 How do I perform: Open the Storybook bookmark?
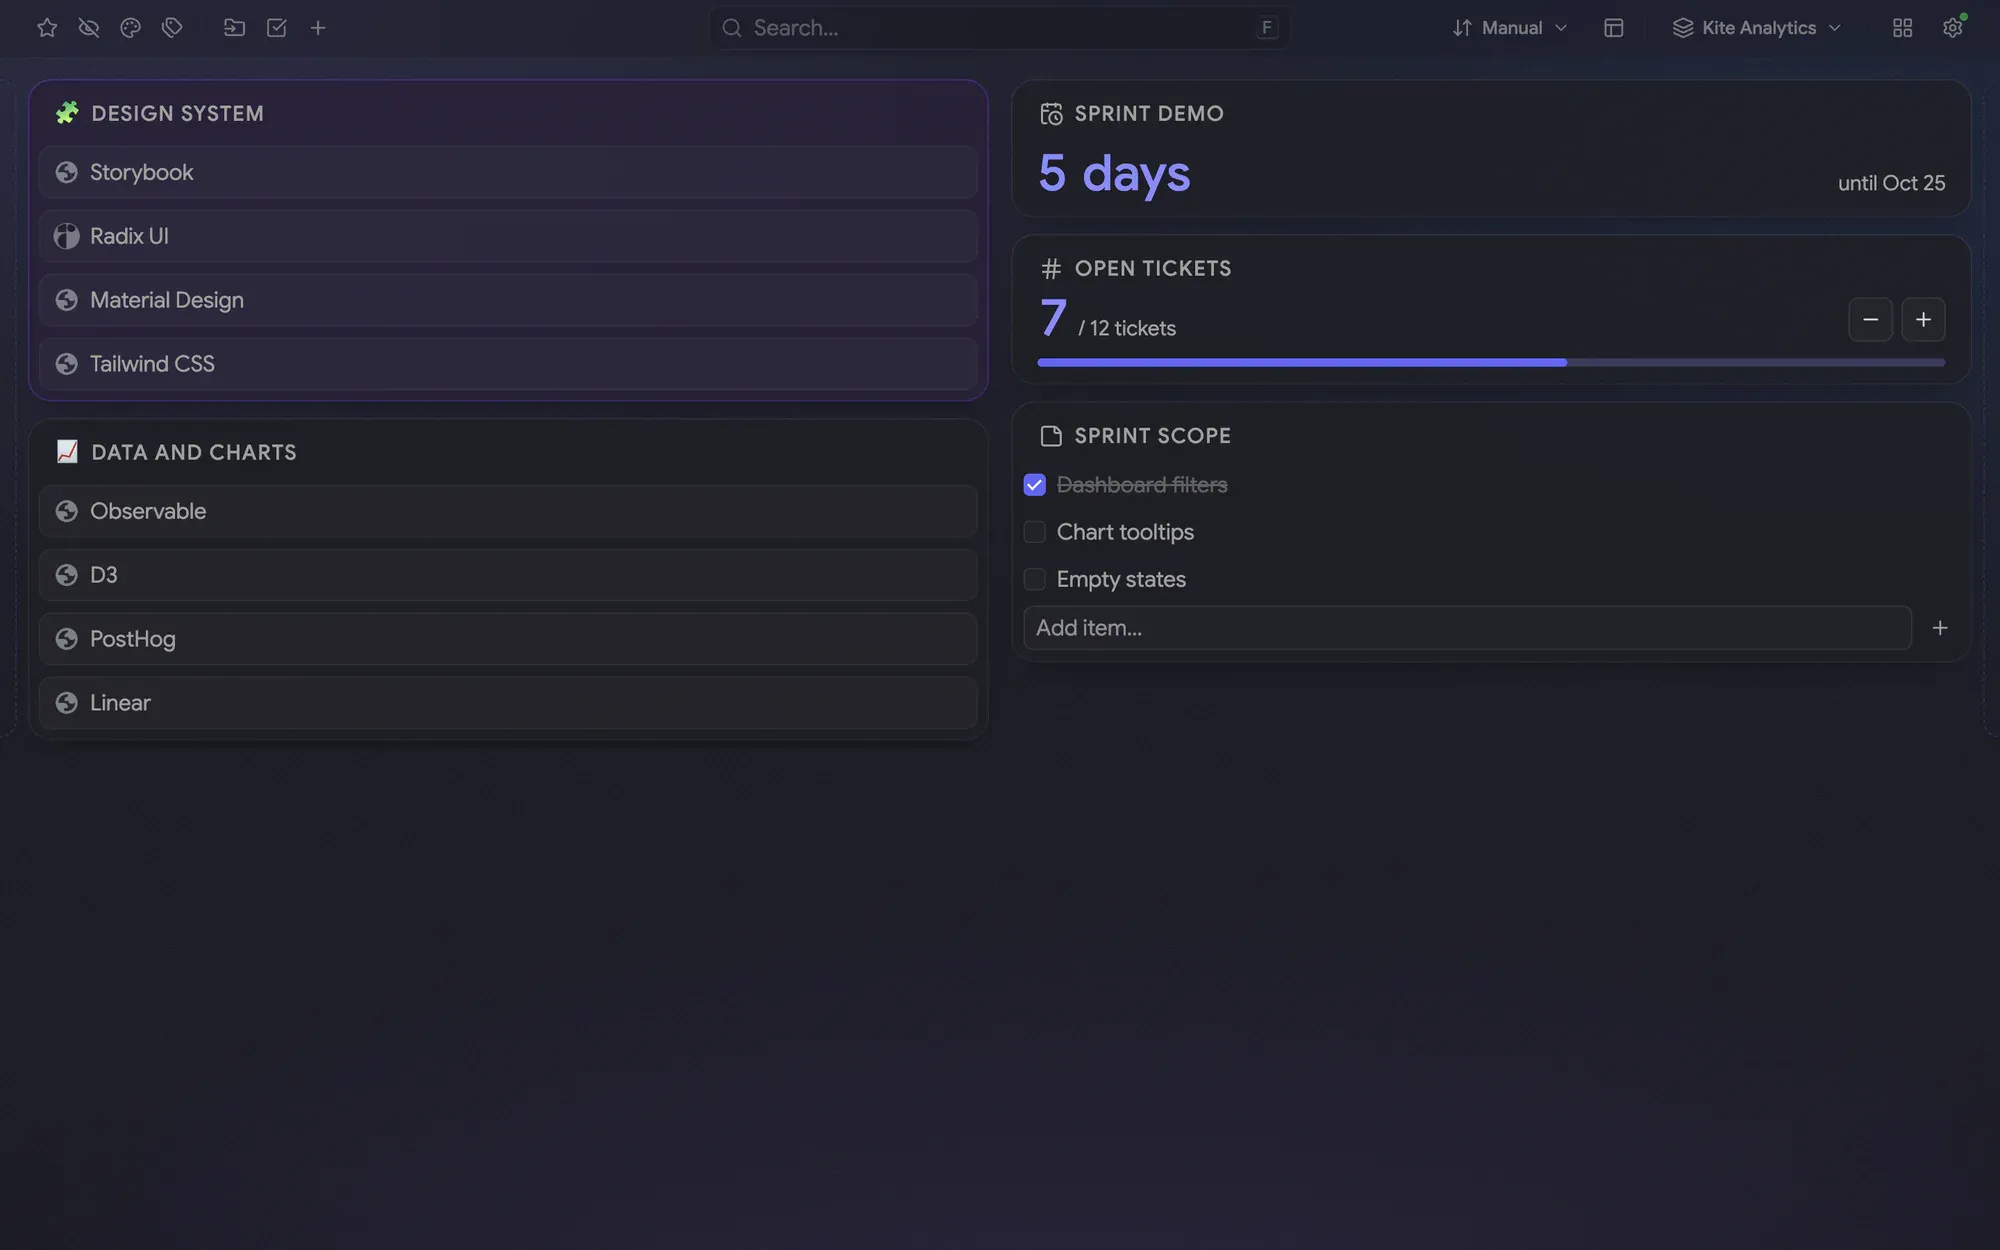[508, 172]
